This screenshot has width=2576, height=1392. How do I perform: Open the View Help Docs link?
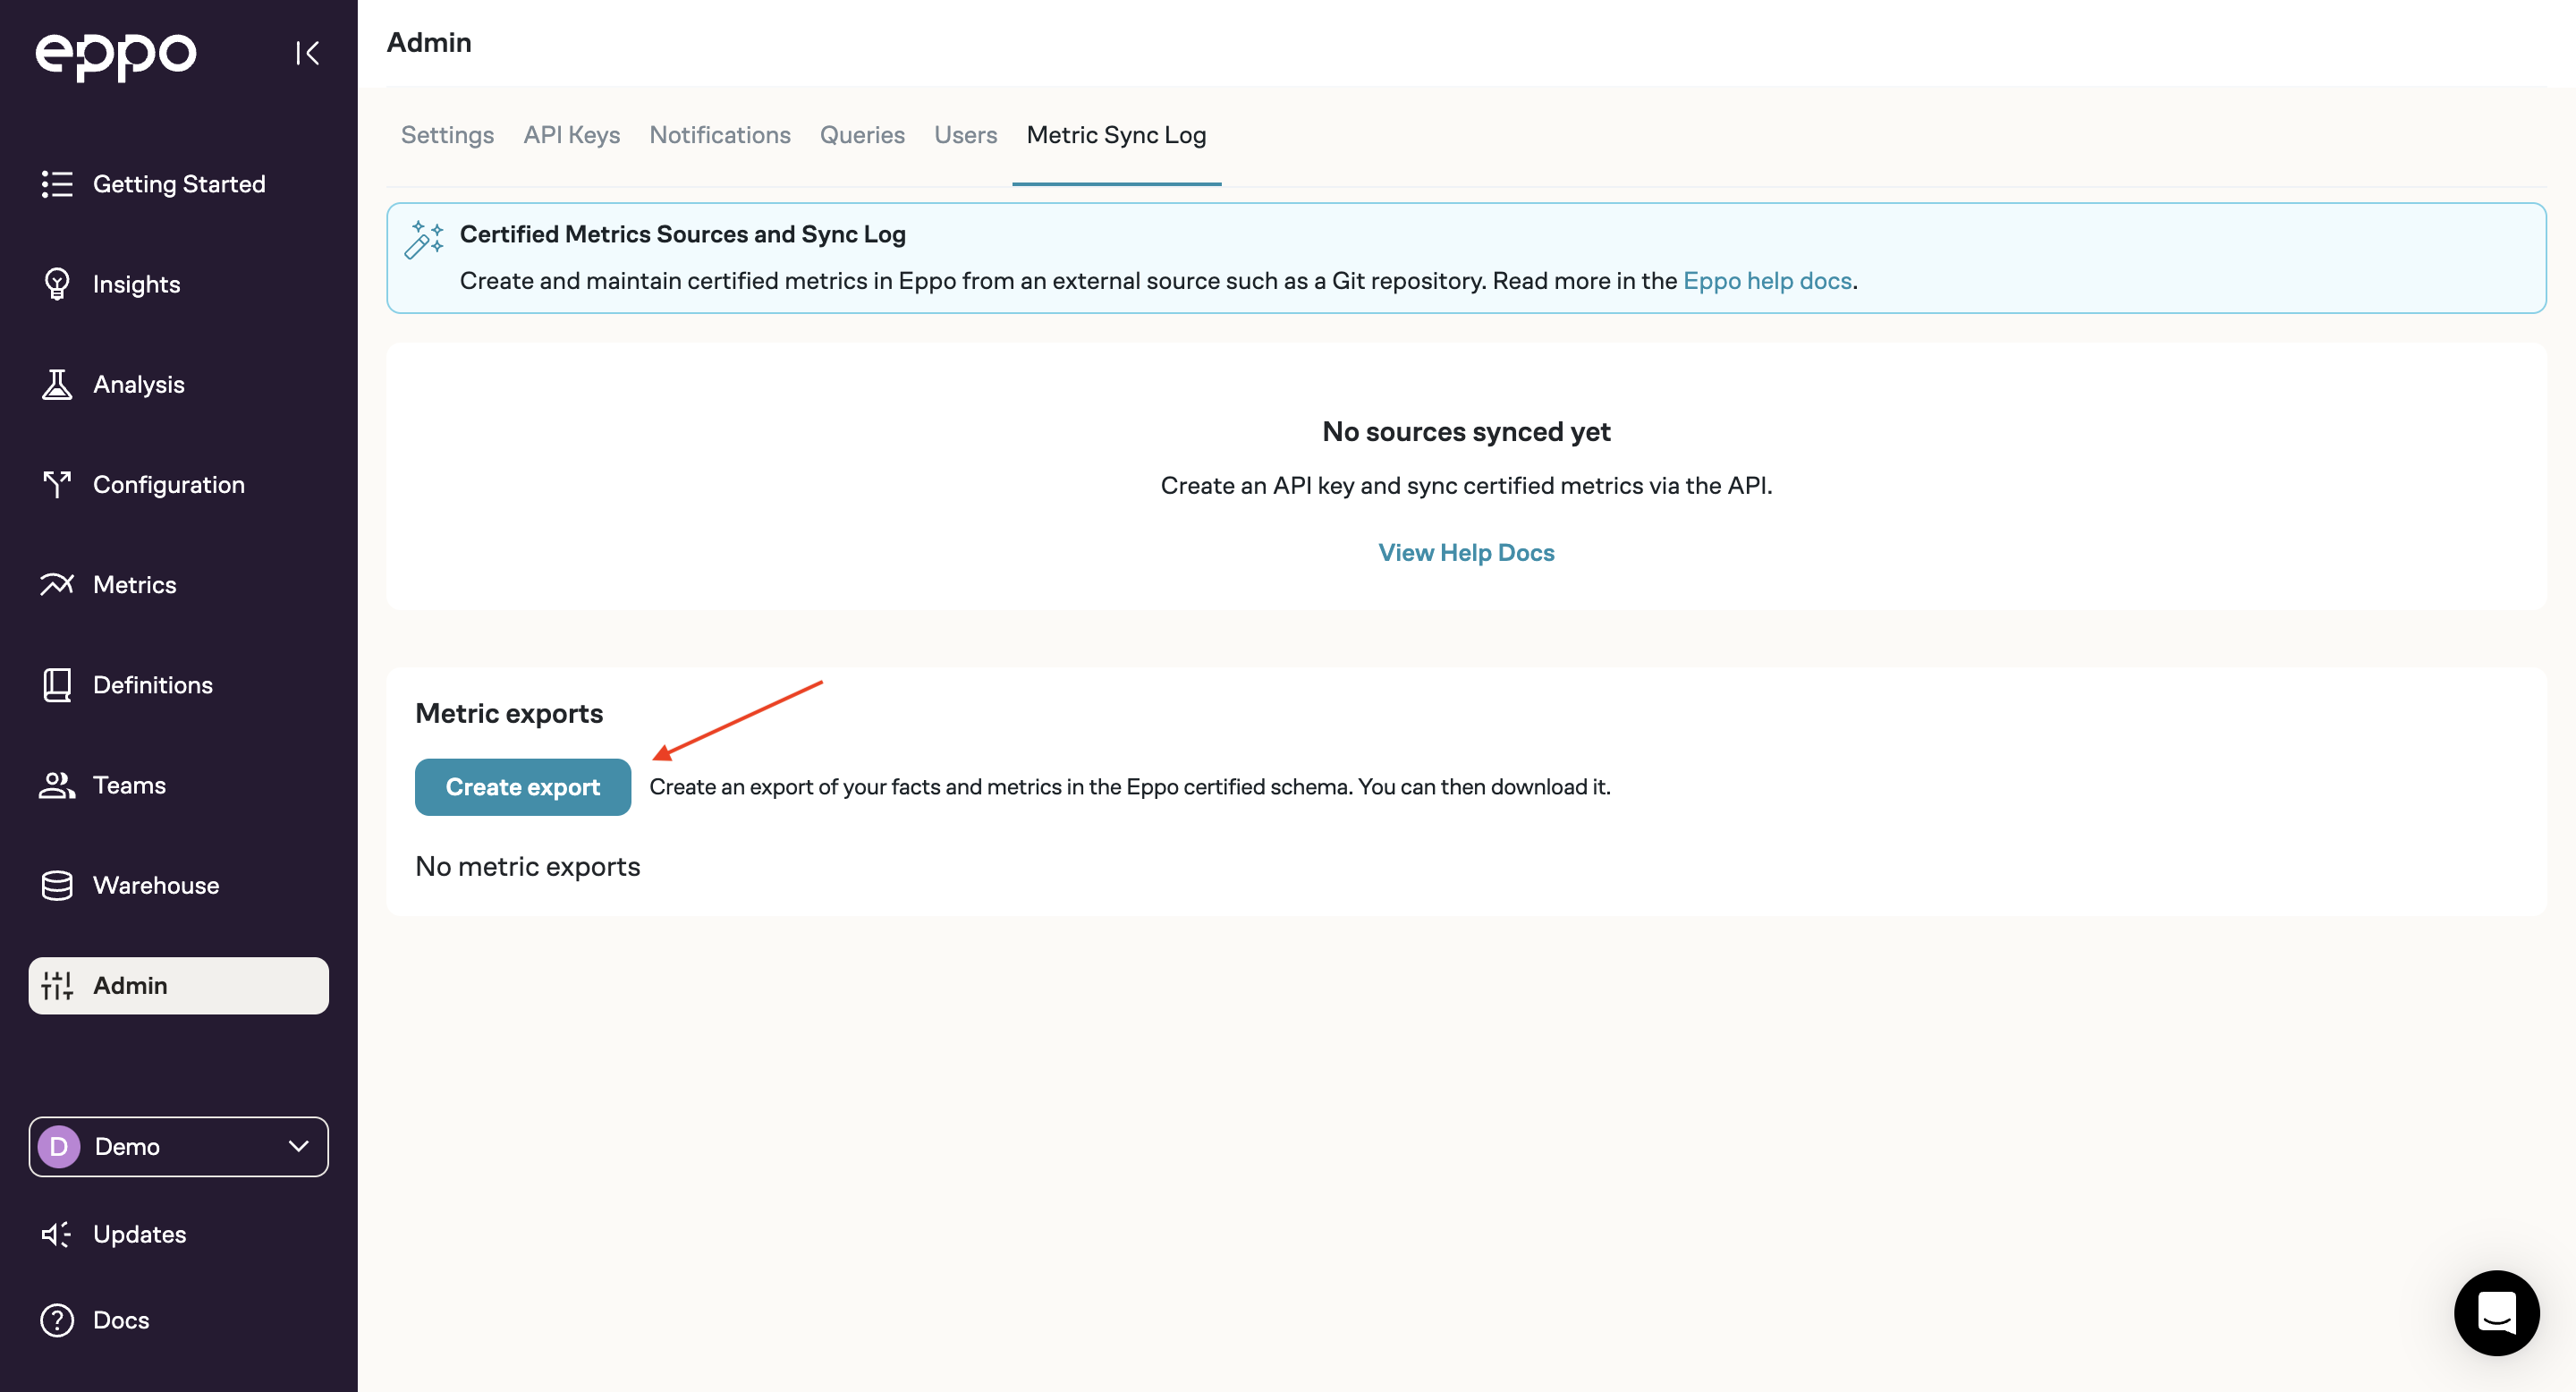pos(1465,552)
